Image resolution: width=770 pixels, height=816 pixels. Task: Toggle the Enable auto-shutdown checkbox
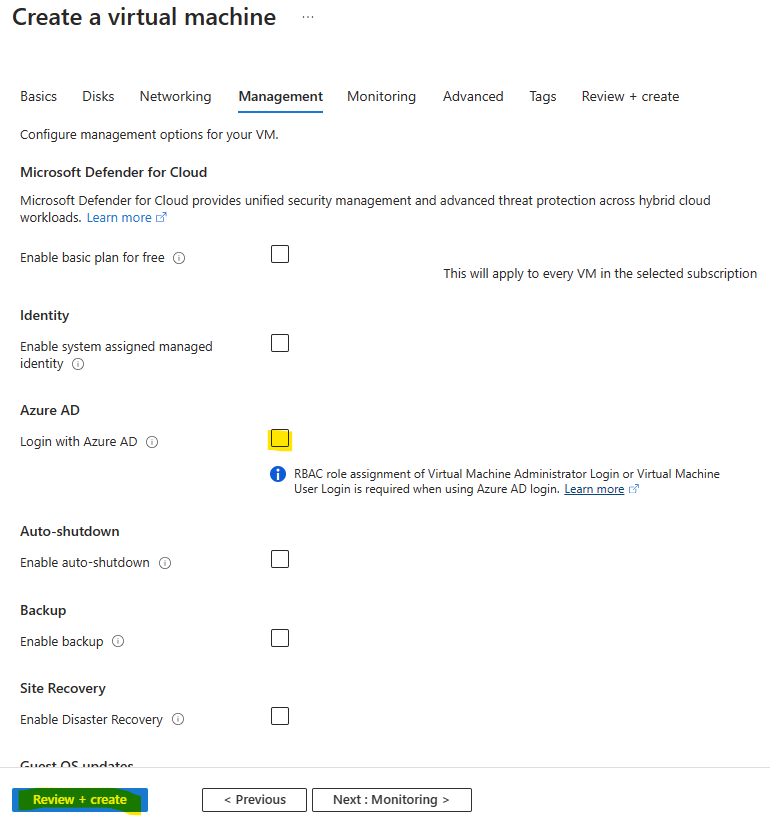coord(280,559)
